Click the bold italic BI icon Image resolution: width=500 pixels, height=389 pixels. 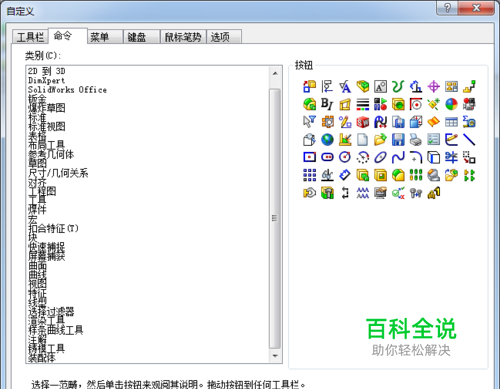coord(327,104)
